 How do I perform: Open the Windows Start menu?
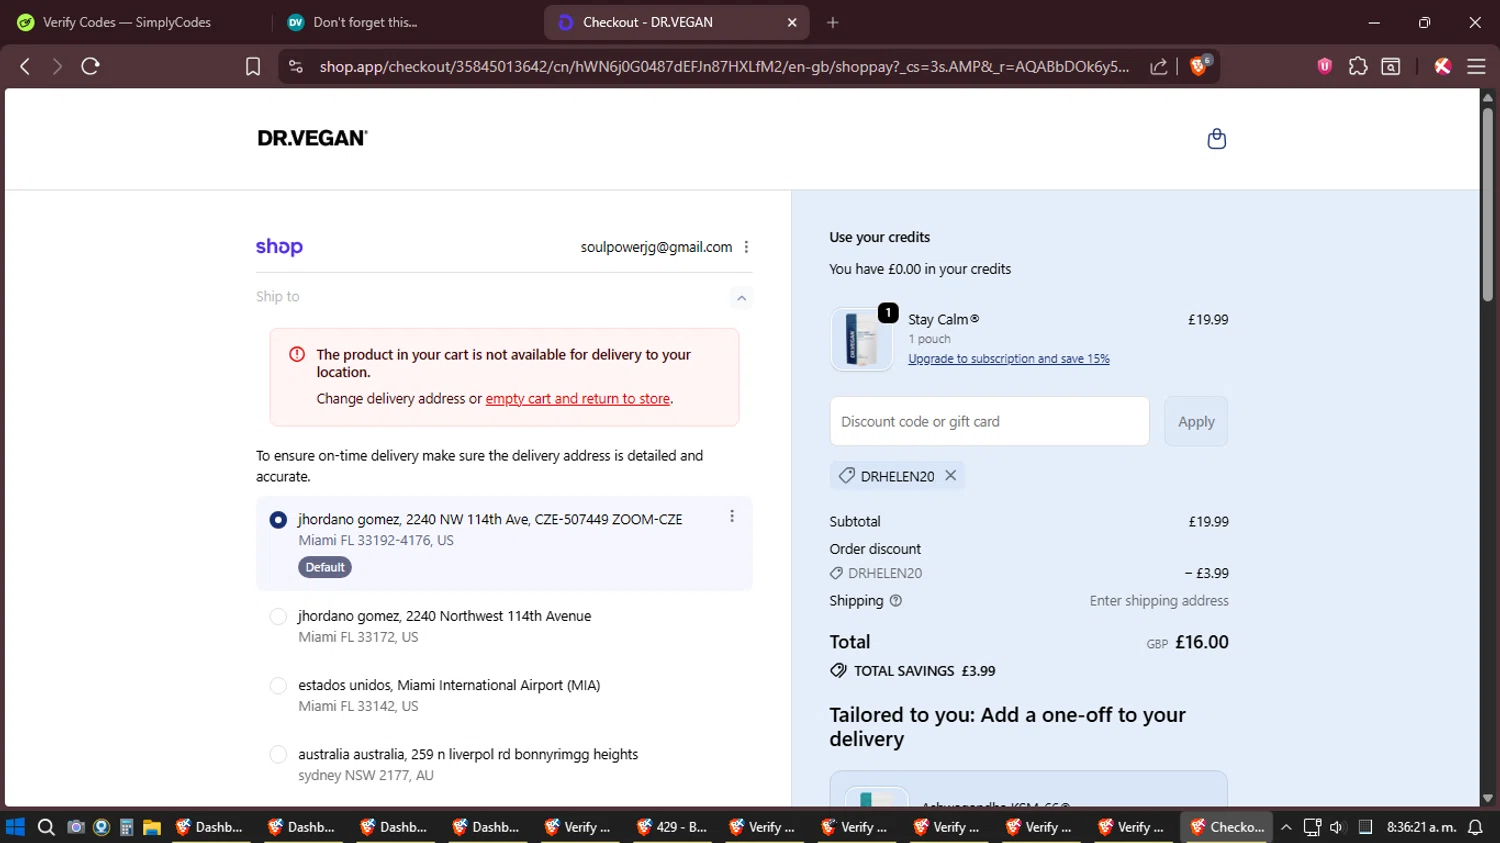pyautogui.click(x=15, y=827)
